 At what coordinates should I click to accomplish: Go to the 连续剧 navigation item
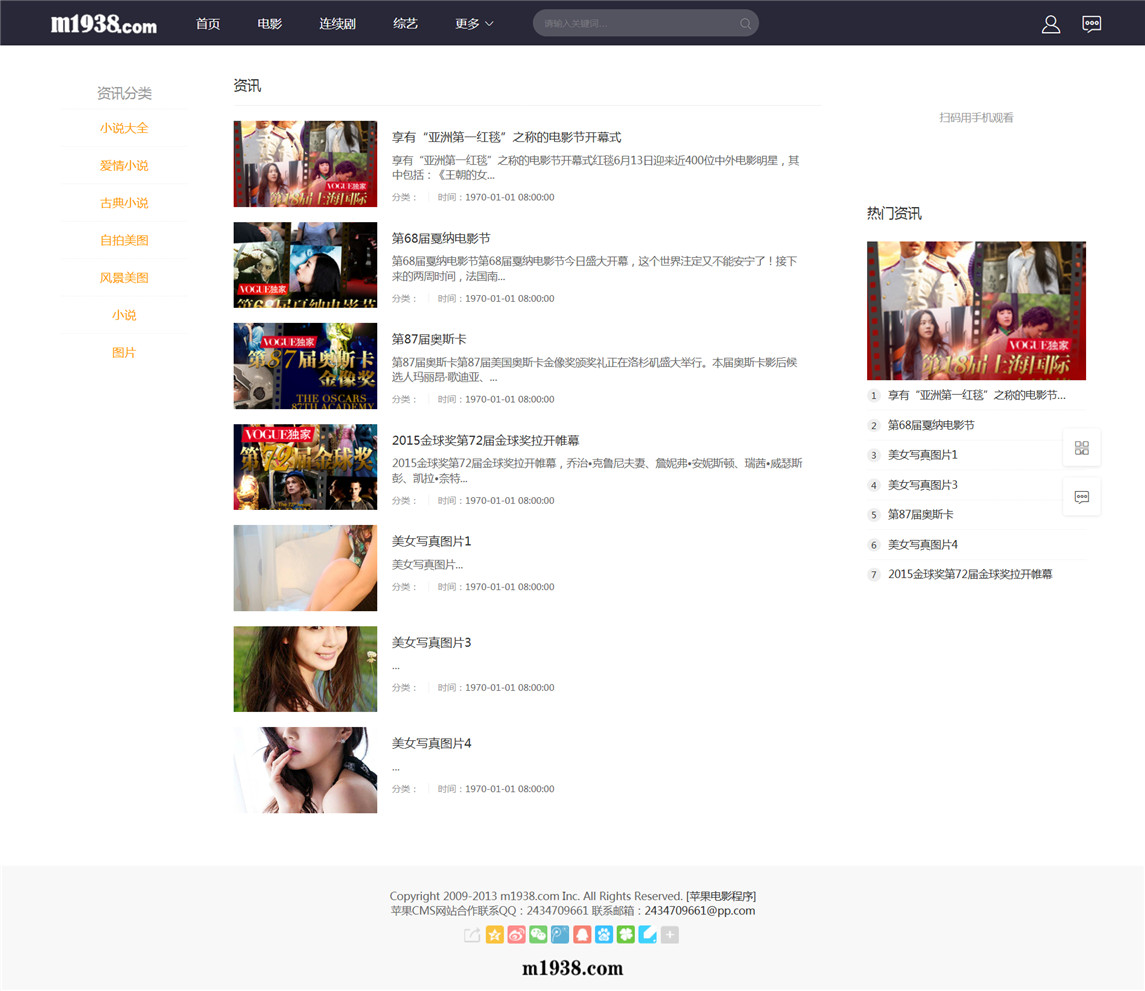(337, 23)
